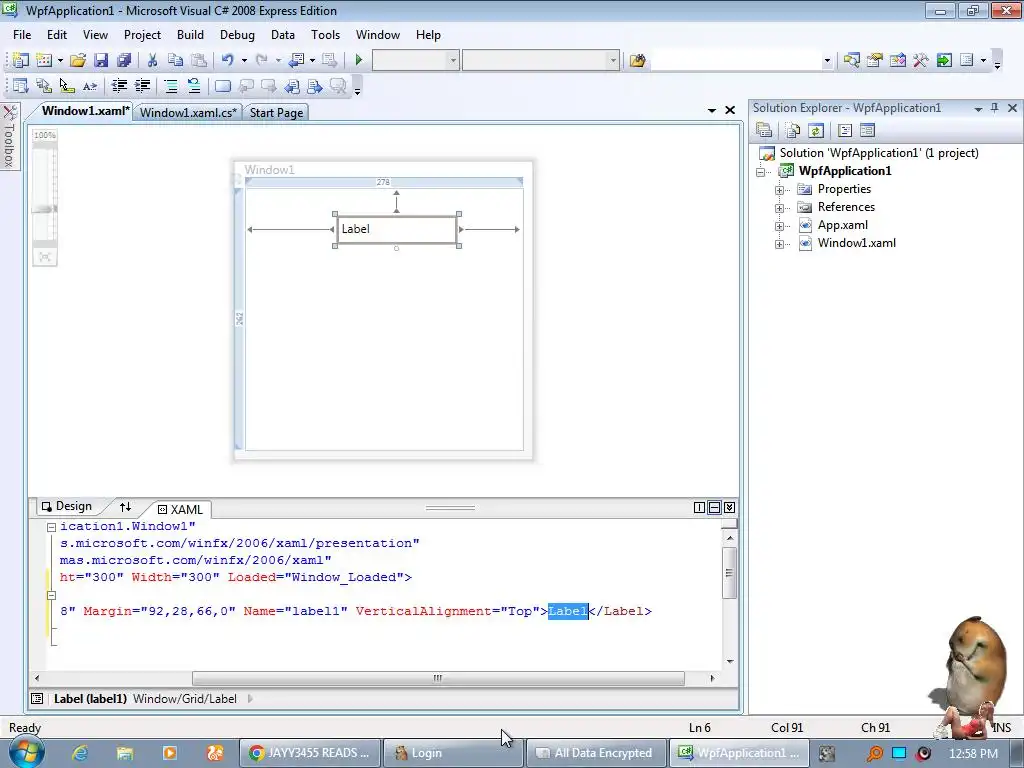The height and width of the screenshot is (768, 1024).
Task: Open the Toolbox hammer-and-wrench icon
Action: pyautogui.click(x=921, y=60)
